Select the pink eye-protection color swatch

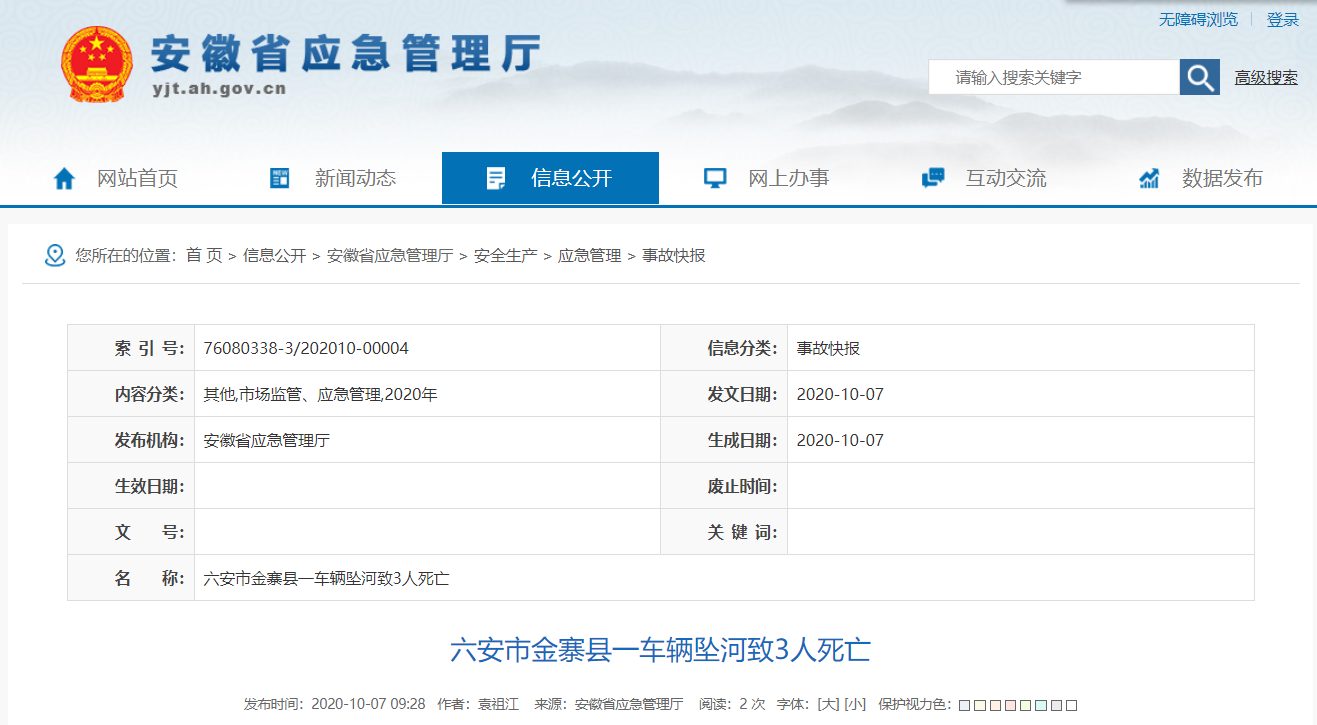[1011, 705]
